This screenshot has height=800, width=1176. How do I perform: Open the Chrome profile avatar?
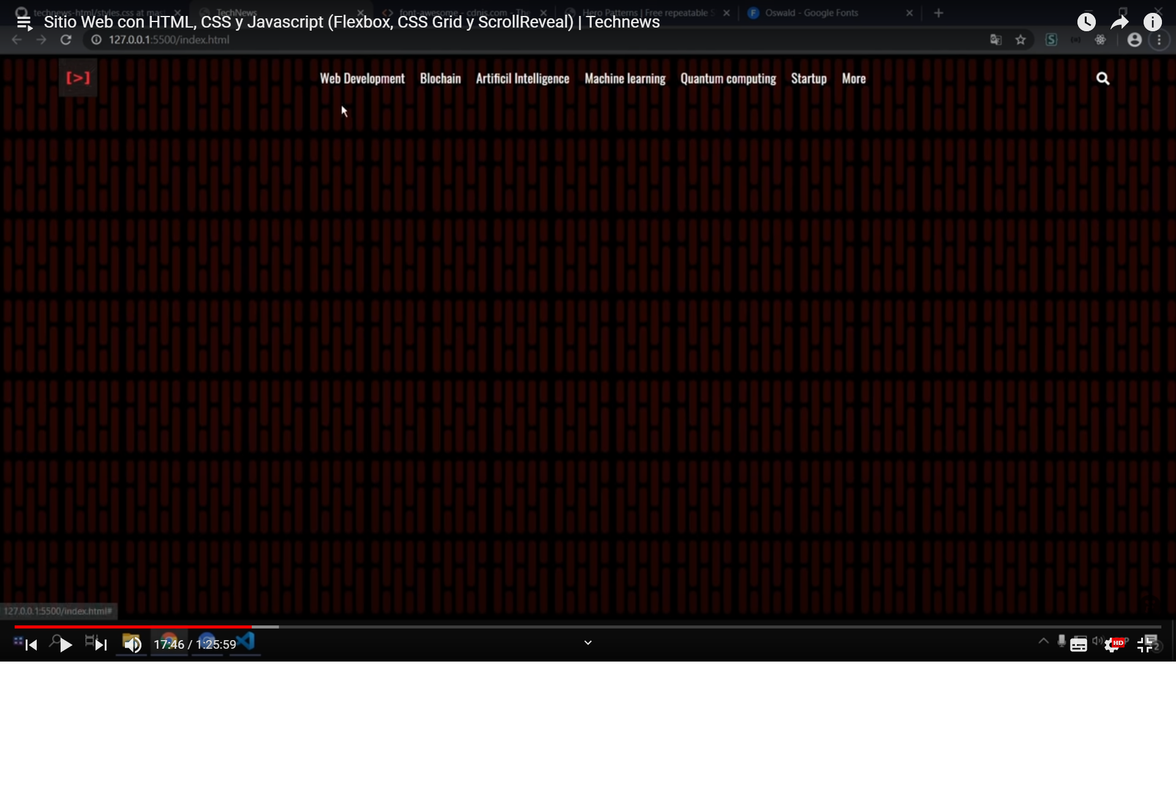[x=1134, y=40]
